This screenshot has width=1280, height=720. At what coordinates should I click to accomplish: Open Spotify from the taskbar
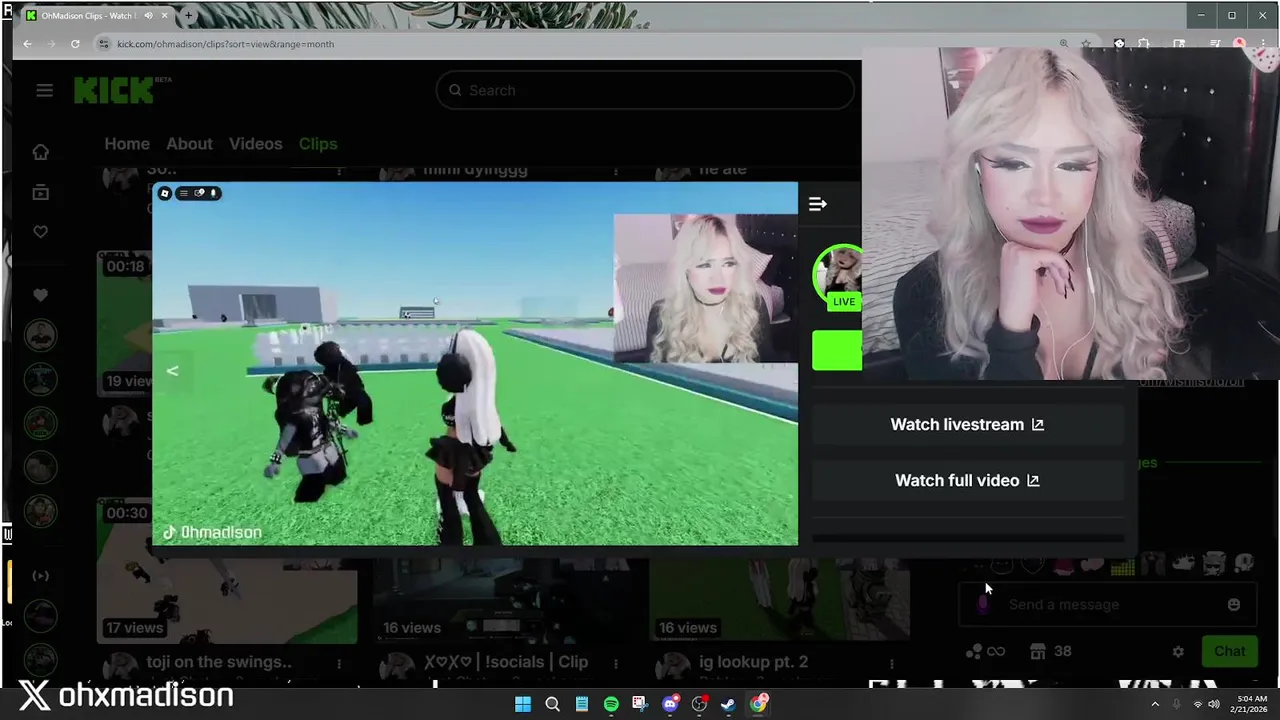(611, 704)
